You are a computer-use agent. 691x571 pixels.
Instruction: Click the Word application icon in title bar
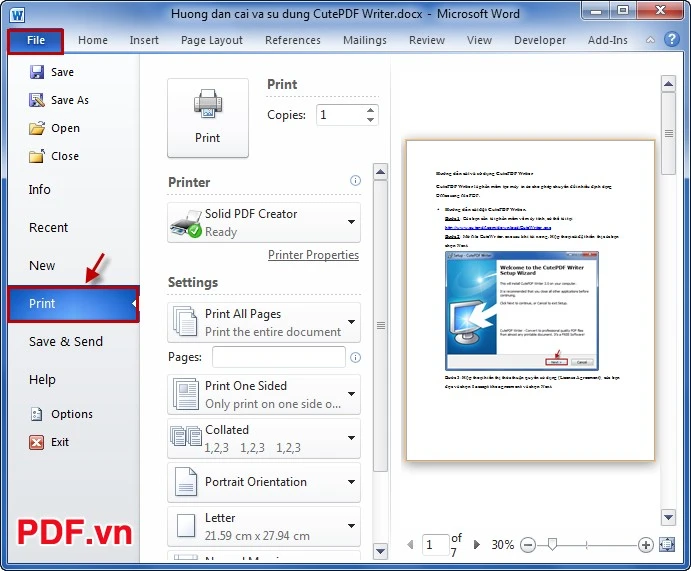pos(17,15)
